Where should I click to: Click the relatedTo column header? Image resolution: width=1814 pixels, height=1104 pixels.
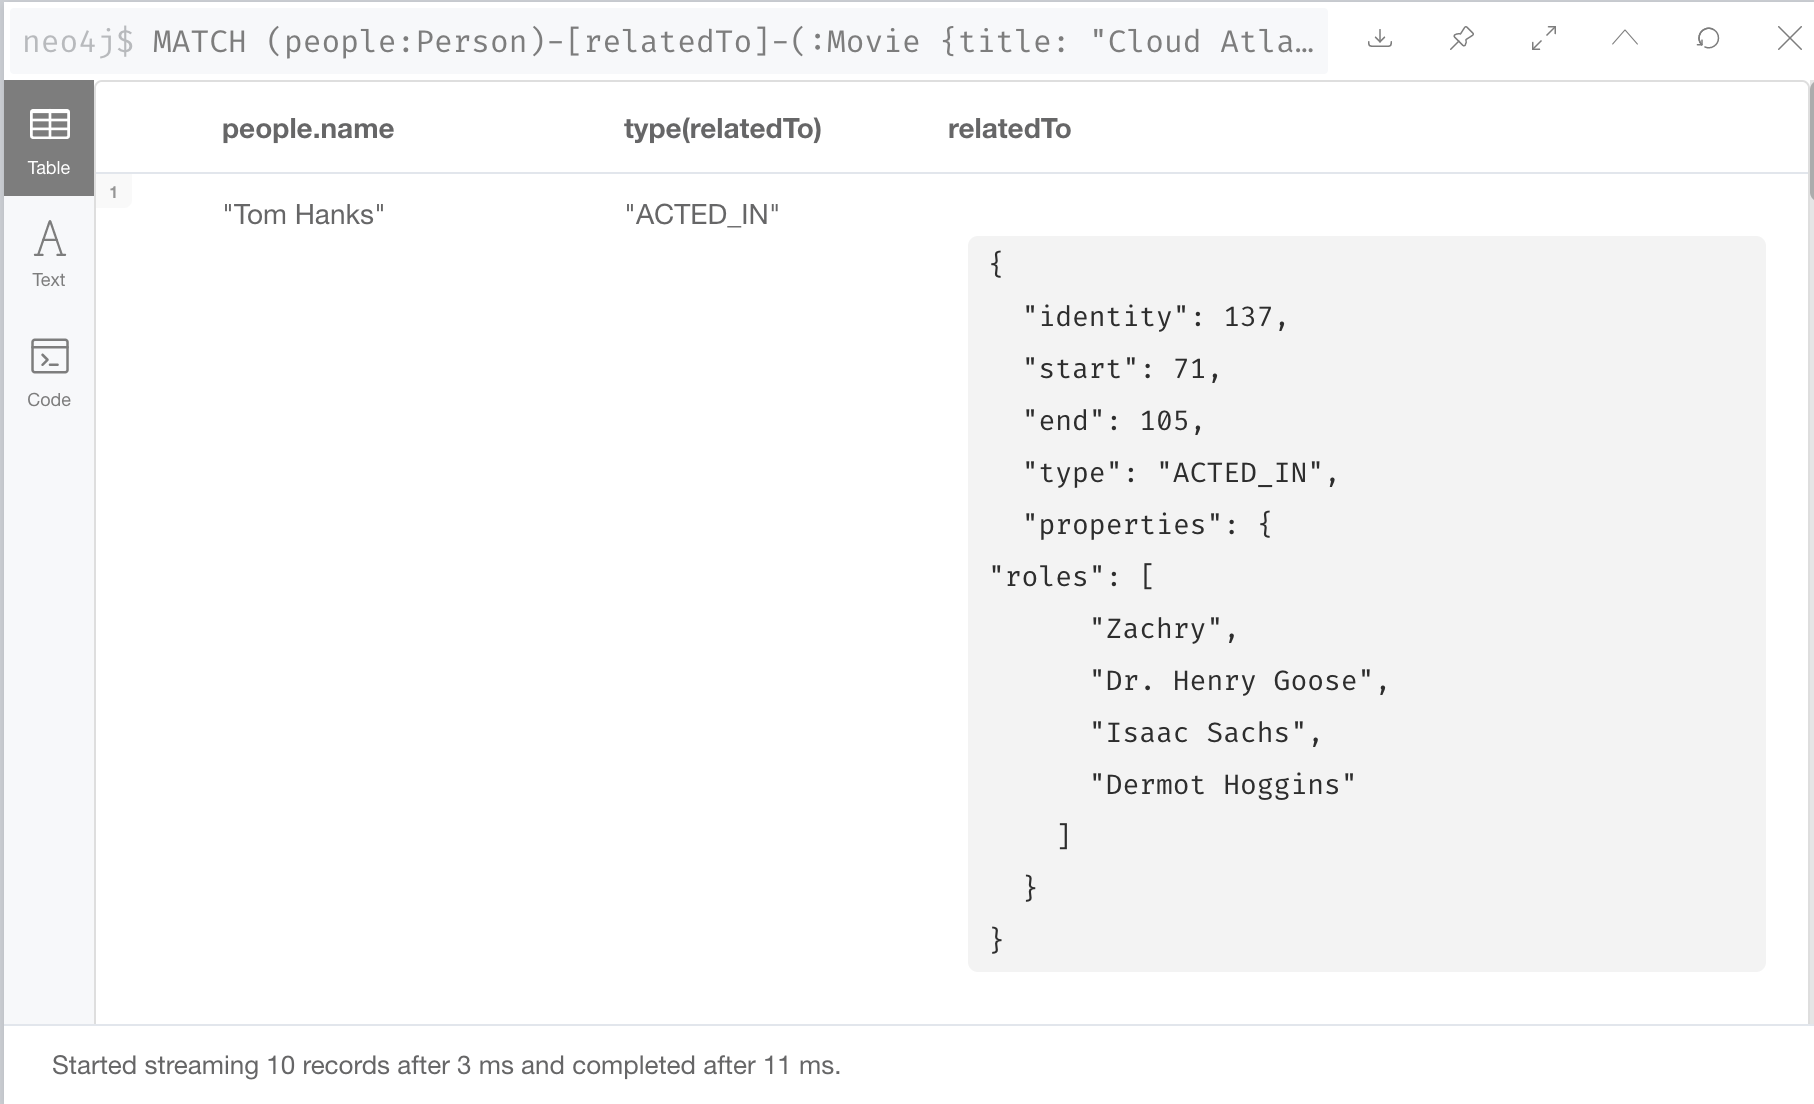pos(1009,129)
